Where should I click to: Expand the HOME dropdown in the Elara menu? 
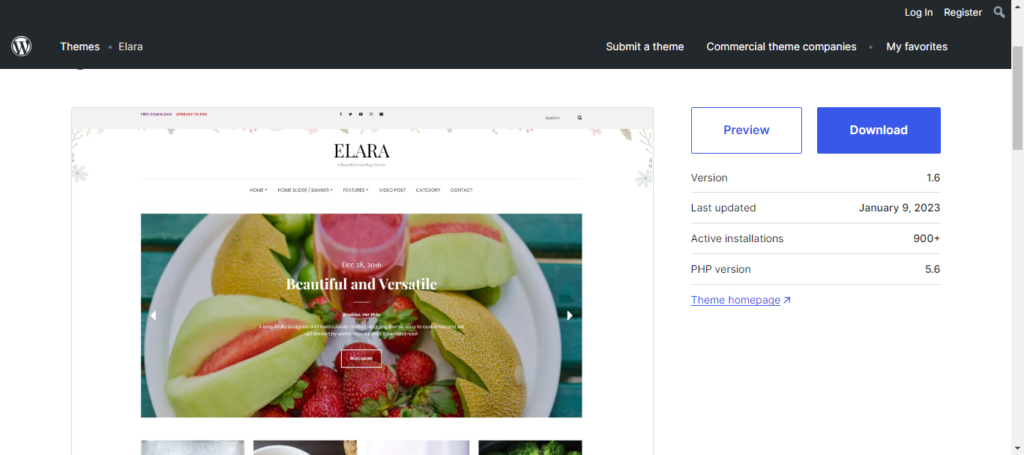259,190
